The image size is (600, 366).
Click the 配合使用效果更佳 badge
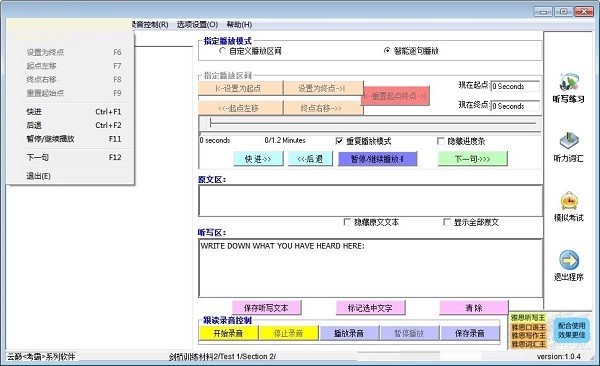point(571,330)
